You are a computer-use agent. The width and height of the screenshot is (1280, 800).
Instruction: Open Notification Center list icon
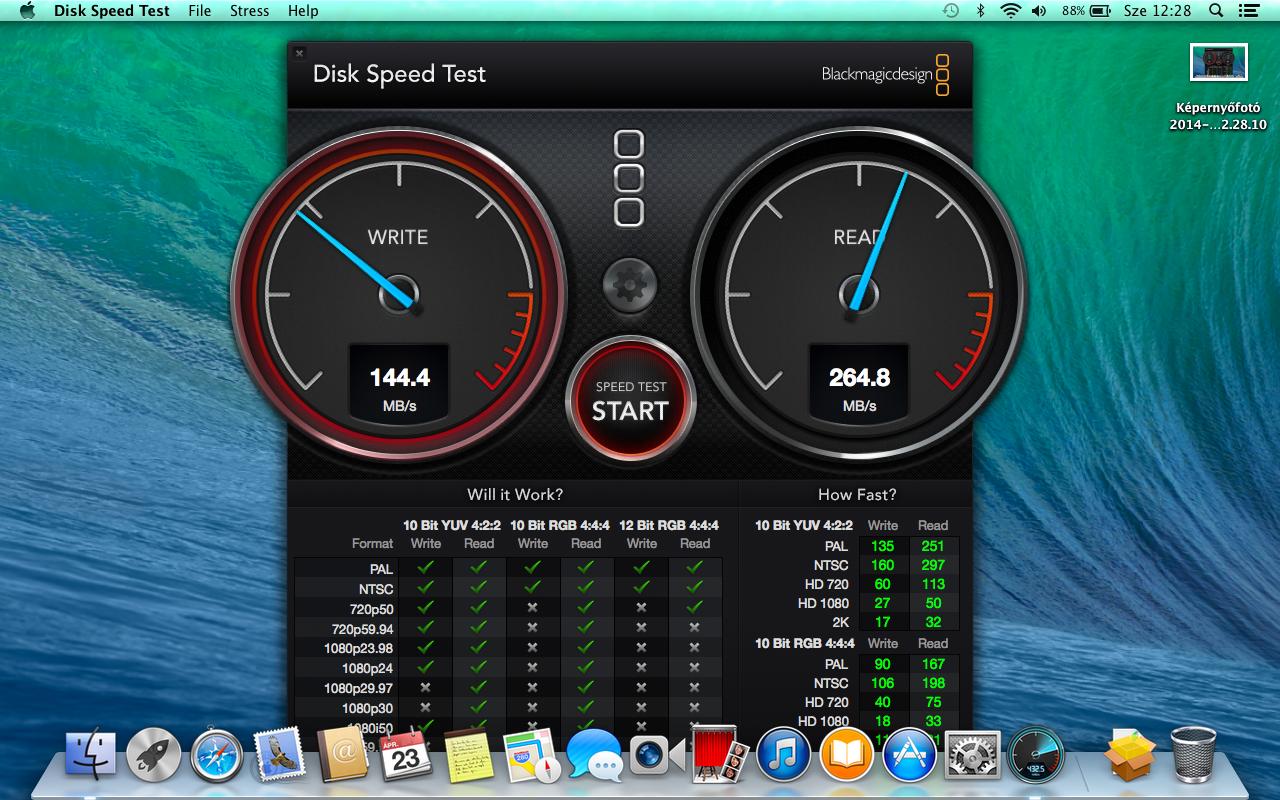[x=1248, y=11]
